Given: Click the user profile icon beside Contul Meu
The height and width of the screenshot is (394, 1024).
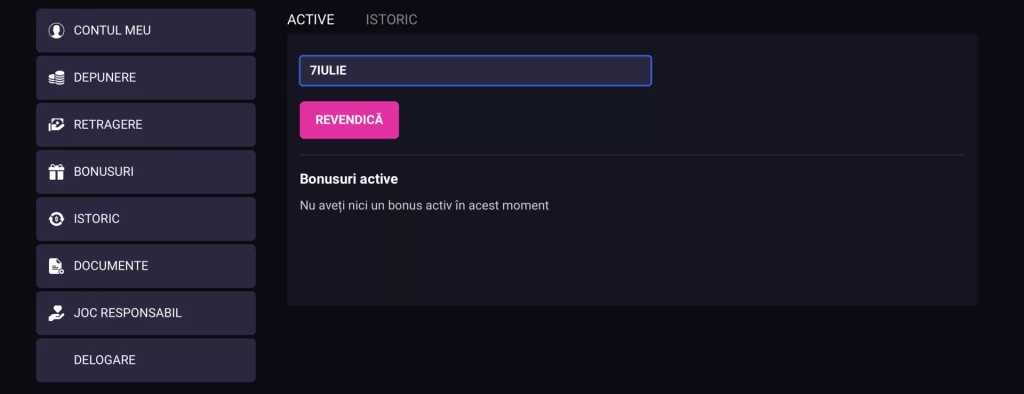Looking at the screenshot, I should coord(57,31).
